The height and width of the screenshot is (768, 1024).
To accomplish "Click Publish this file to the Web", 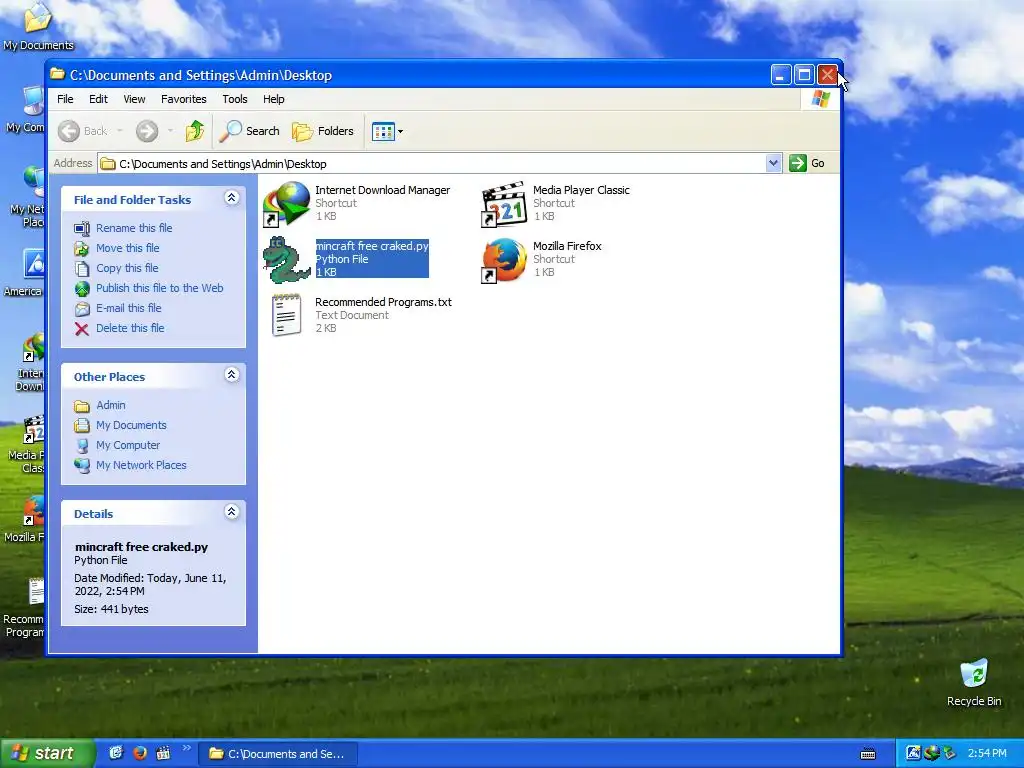I will (x=159, y=288).
